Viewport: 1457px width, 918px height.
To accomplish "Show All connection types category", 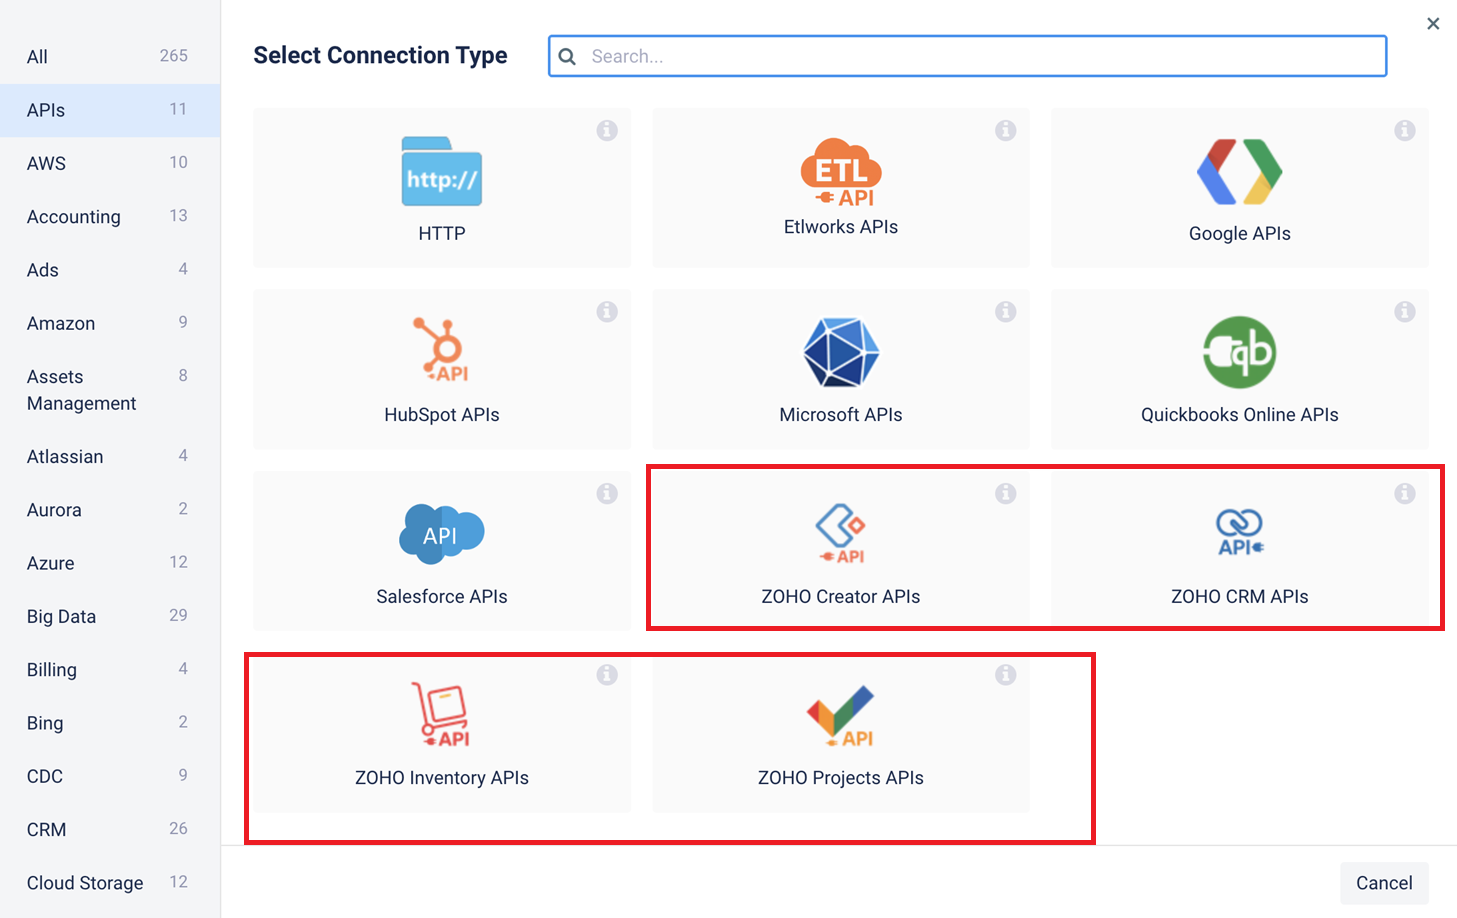I will click(110, 57).
